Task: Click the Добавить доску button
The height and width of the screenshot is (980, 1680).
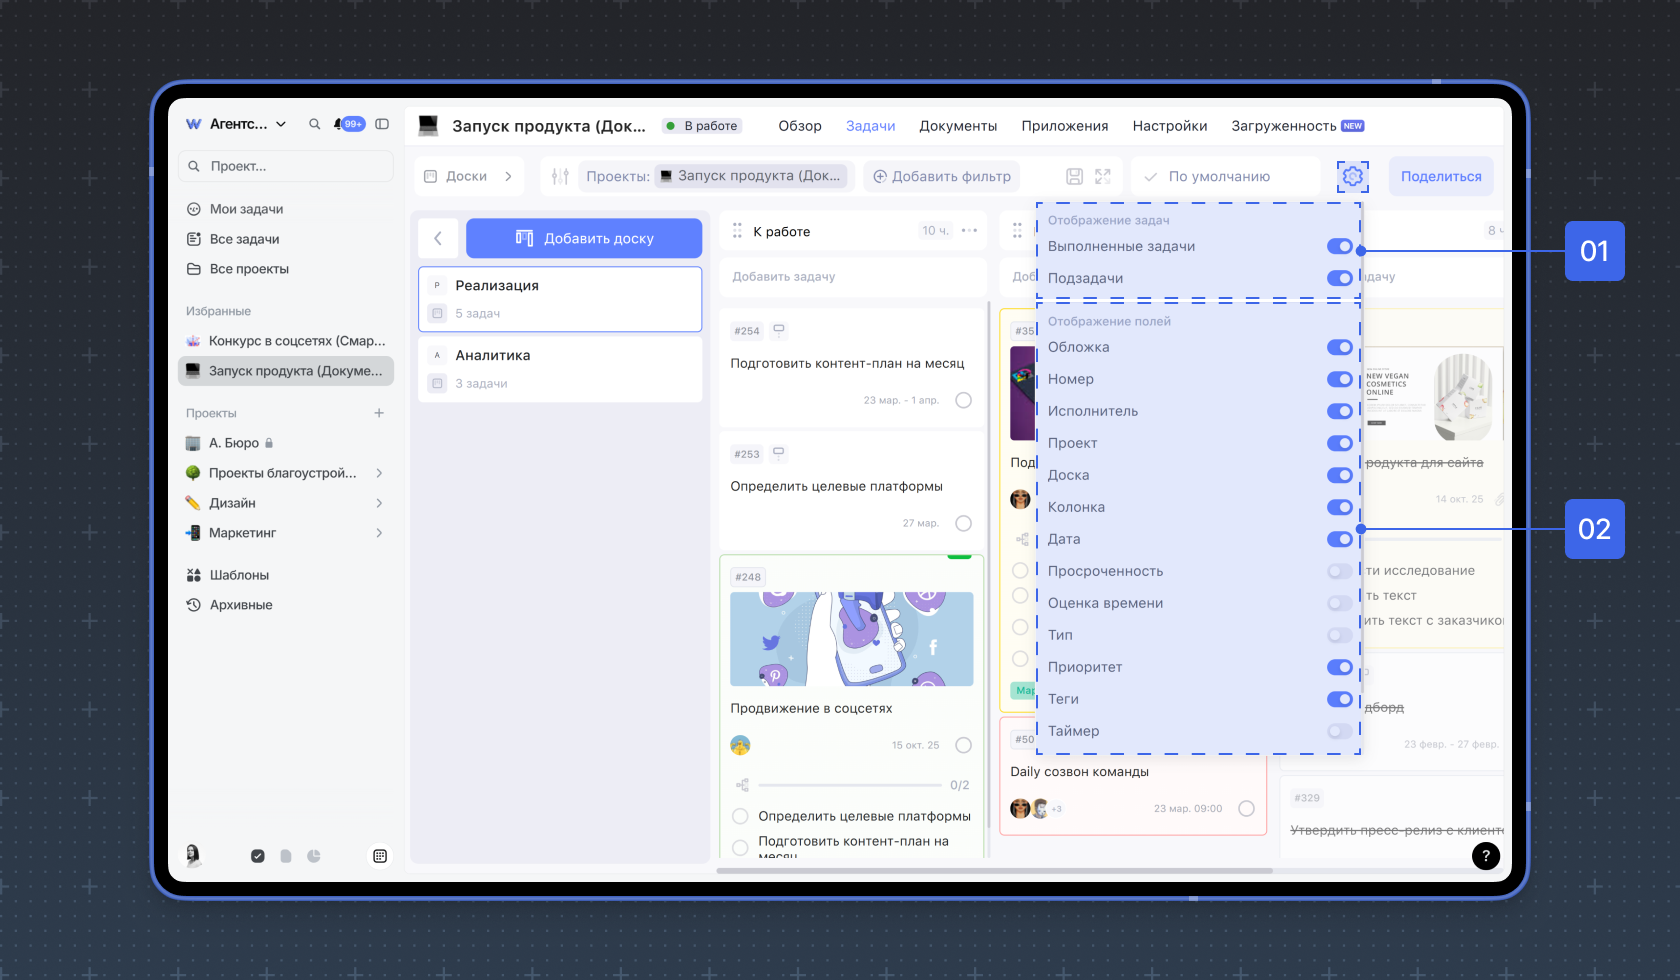Action: point(584,238)
